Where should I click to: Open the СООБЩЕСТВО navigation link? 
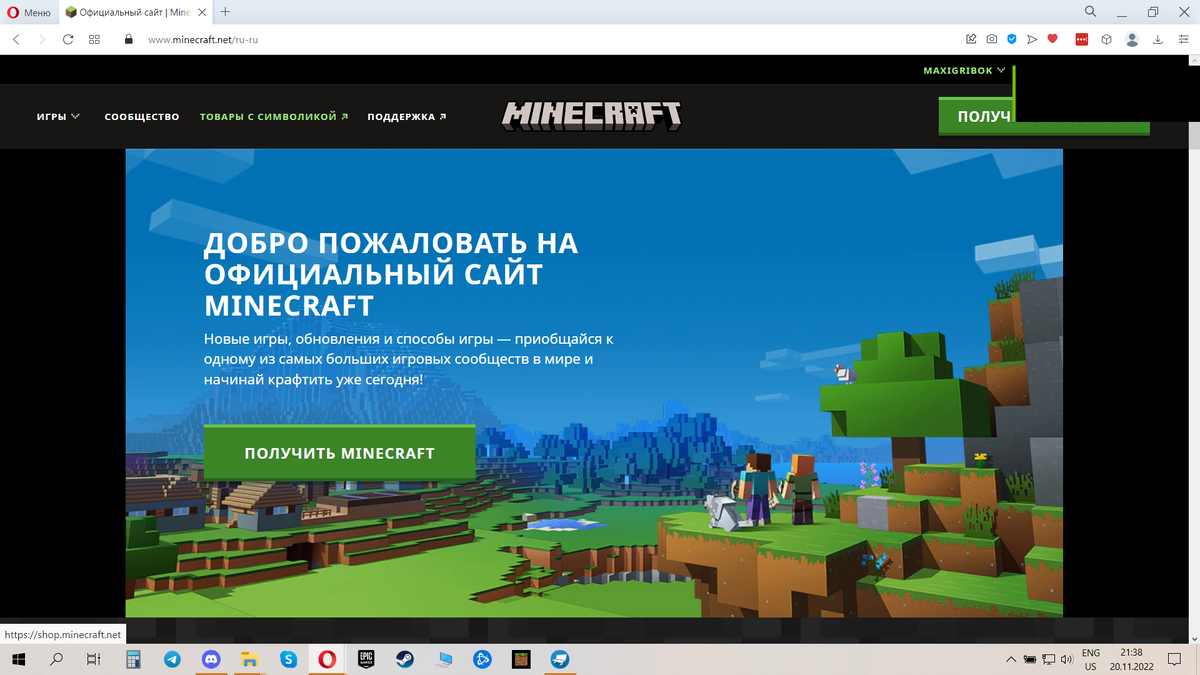[142, 117]
